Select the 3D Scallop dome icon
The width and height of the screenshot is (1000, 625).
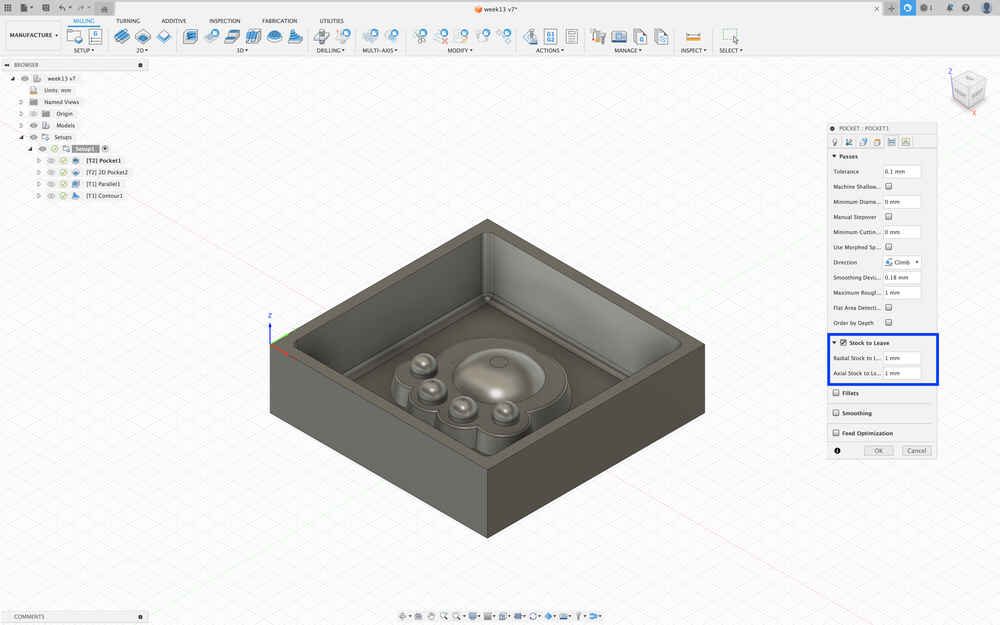click(x=274, y=36)
